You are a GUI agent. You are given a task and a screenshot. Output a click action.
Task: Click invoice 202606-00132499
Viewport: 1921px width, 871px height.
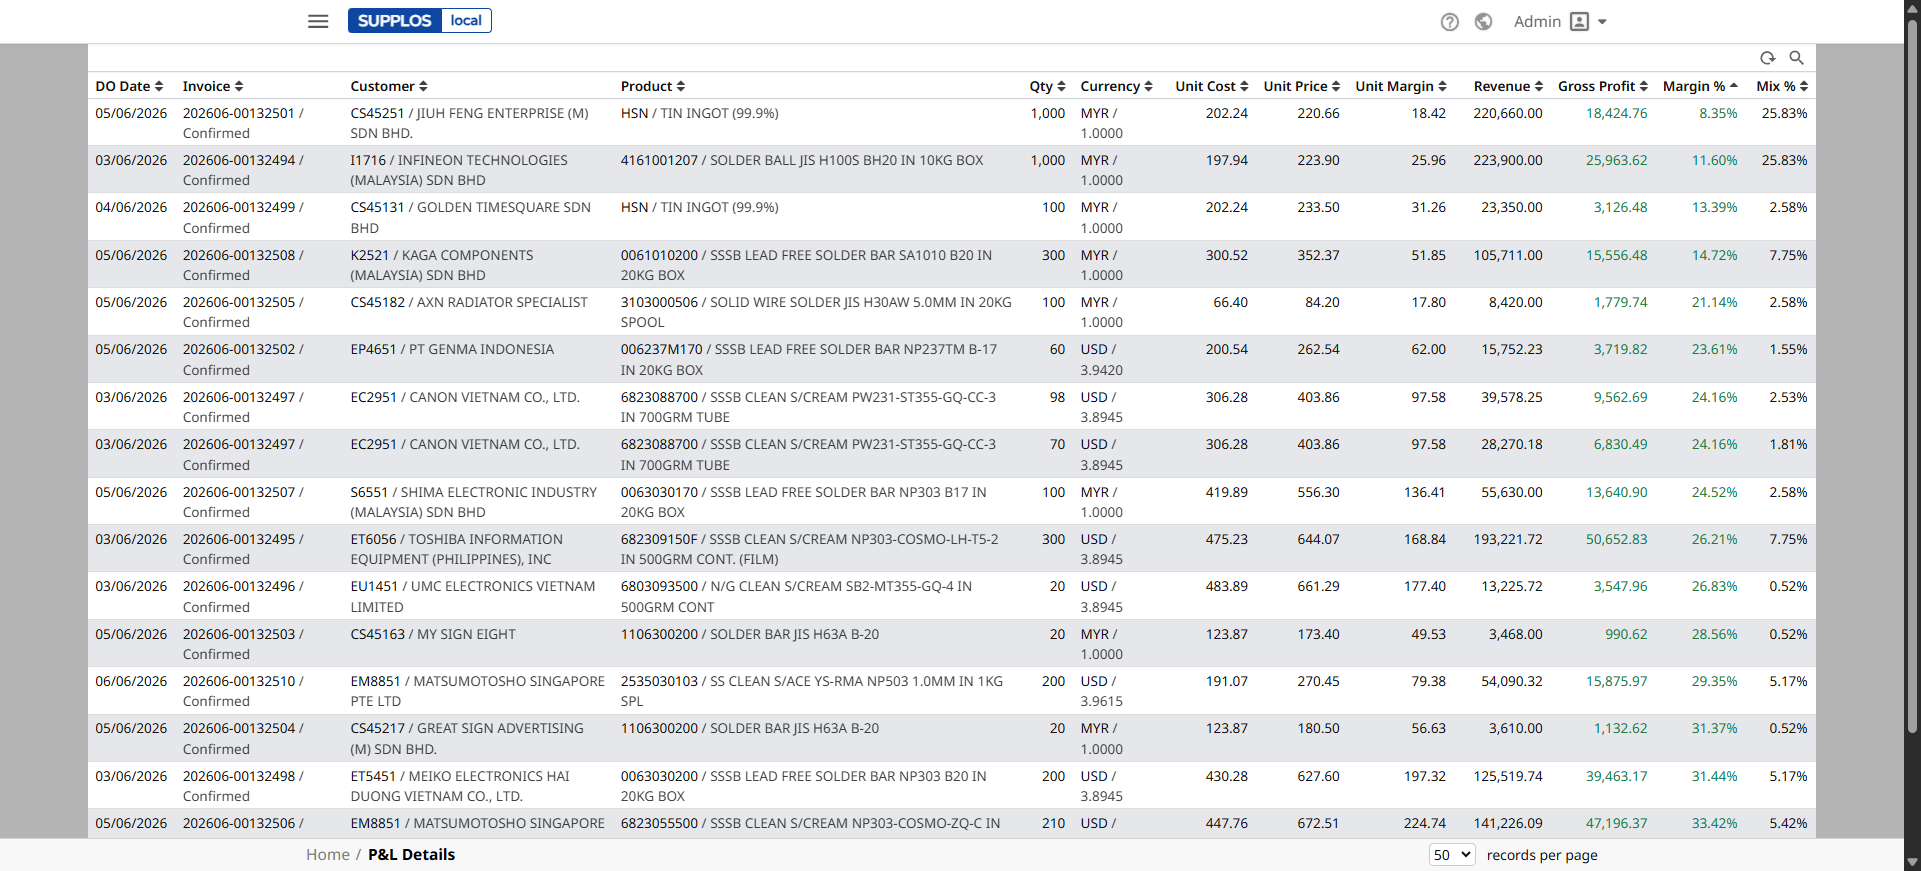(239, 207)
